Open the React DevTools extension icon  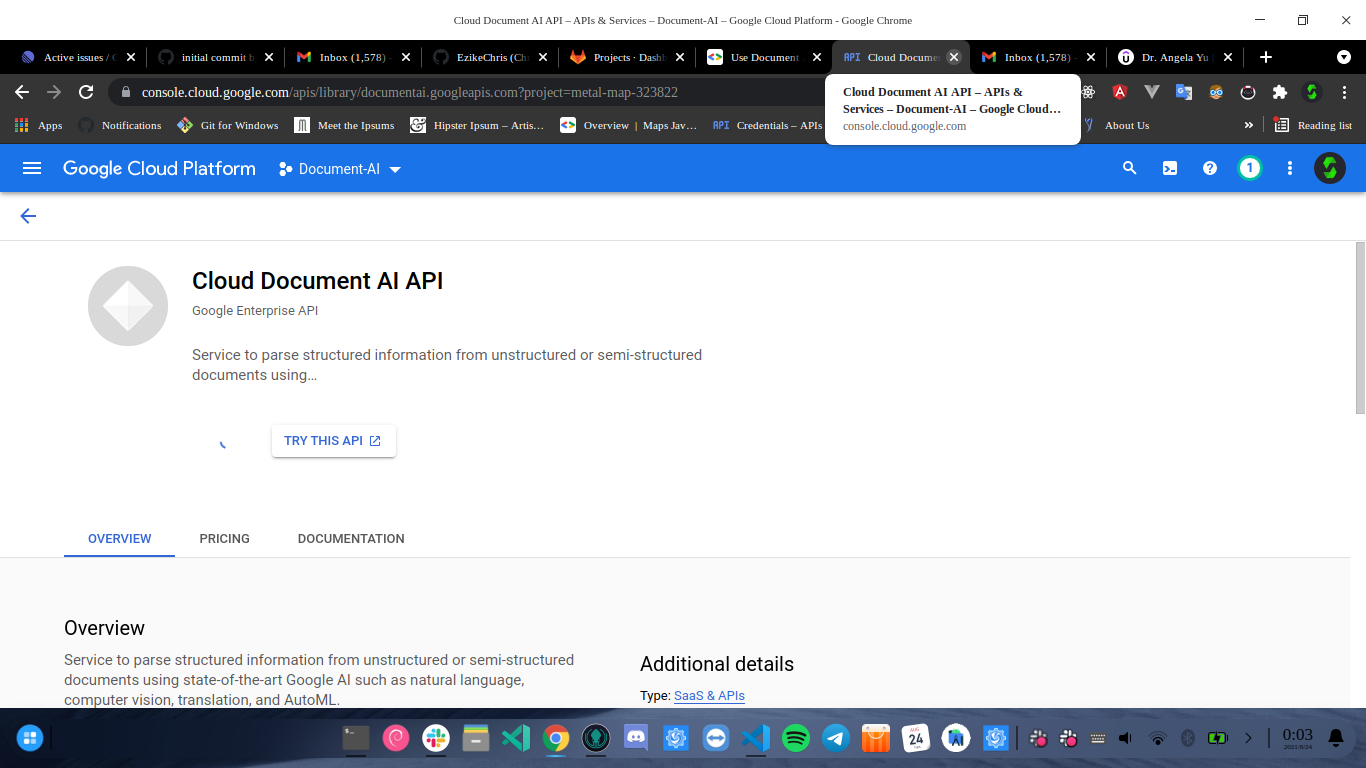[x=1088, y=92]
